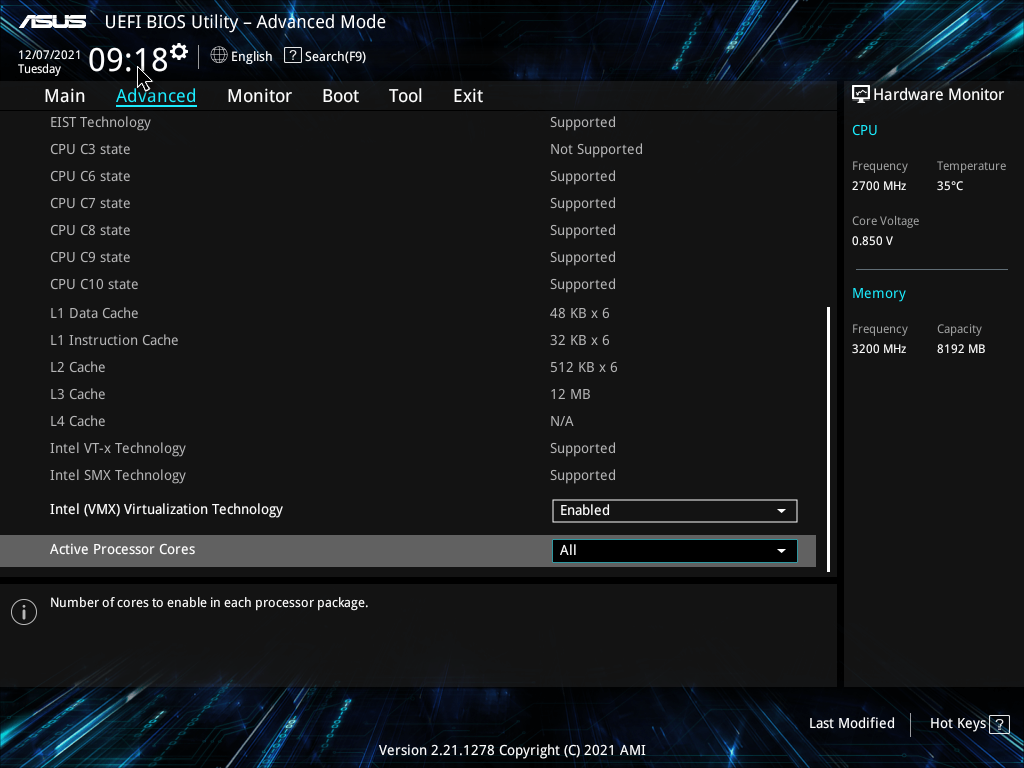1024x768 pixels.
Task: Select the Advanced tab
Action: pyautogui.click(x=156, y=95)
